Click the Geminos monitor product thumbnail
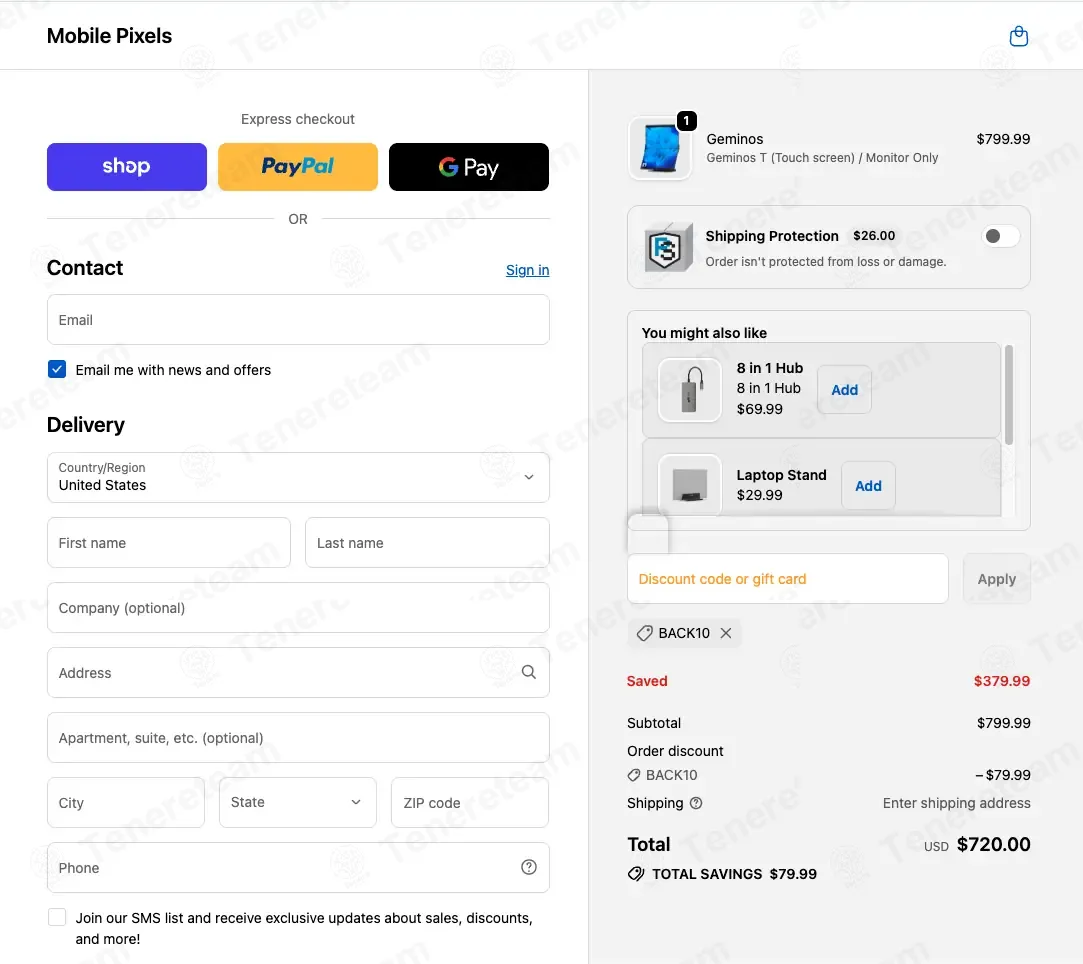1083x964 pixels. [x=660, y=148]
